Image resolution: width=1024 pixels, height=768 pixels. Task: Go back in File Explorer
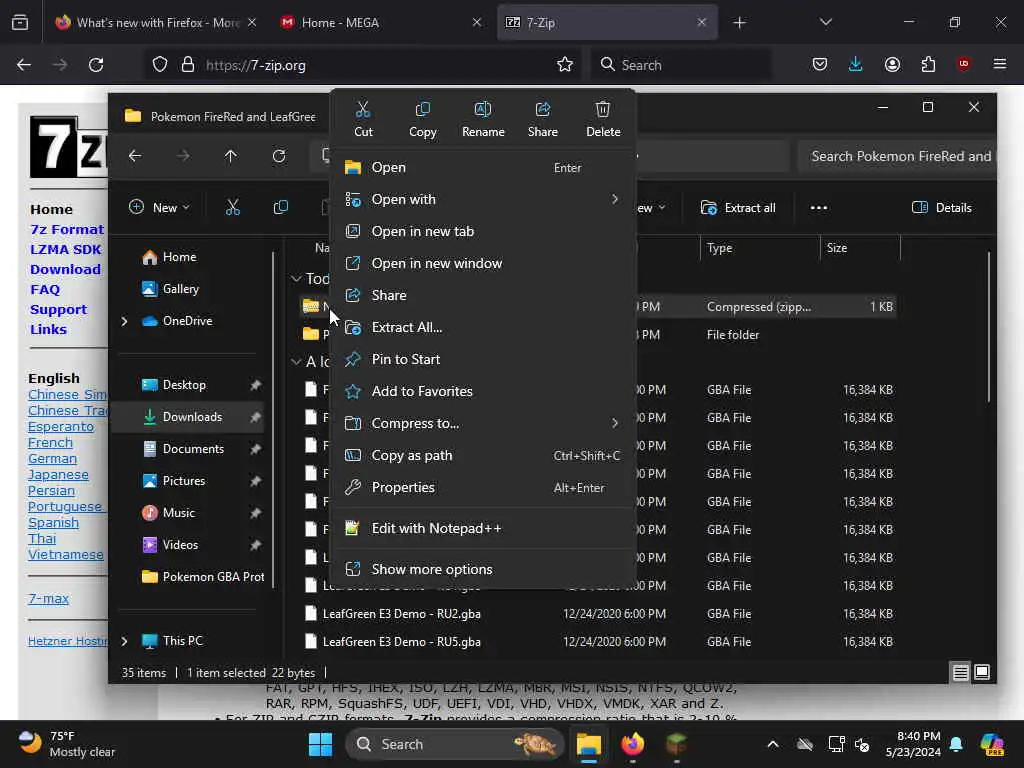[x=135, y=156]
